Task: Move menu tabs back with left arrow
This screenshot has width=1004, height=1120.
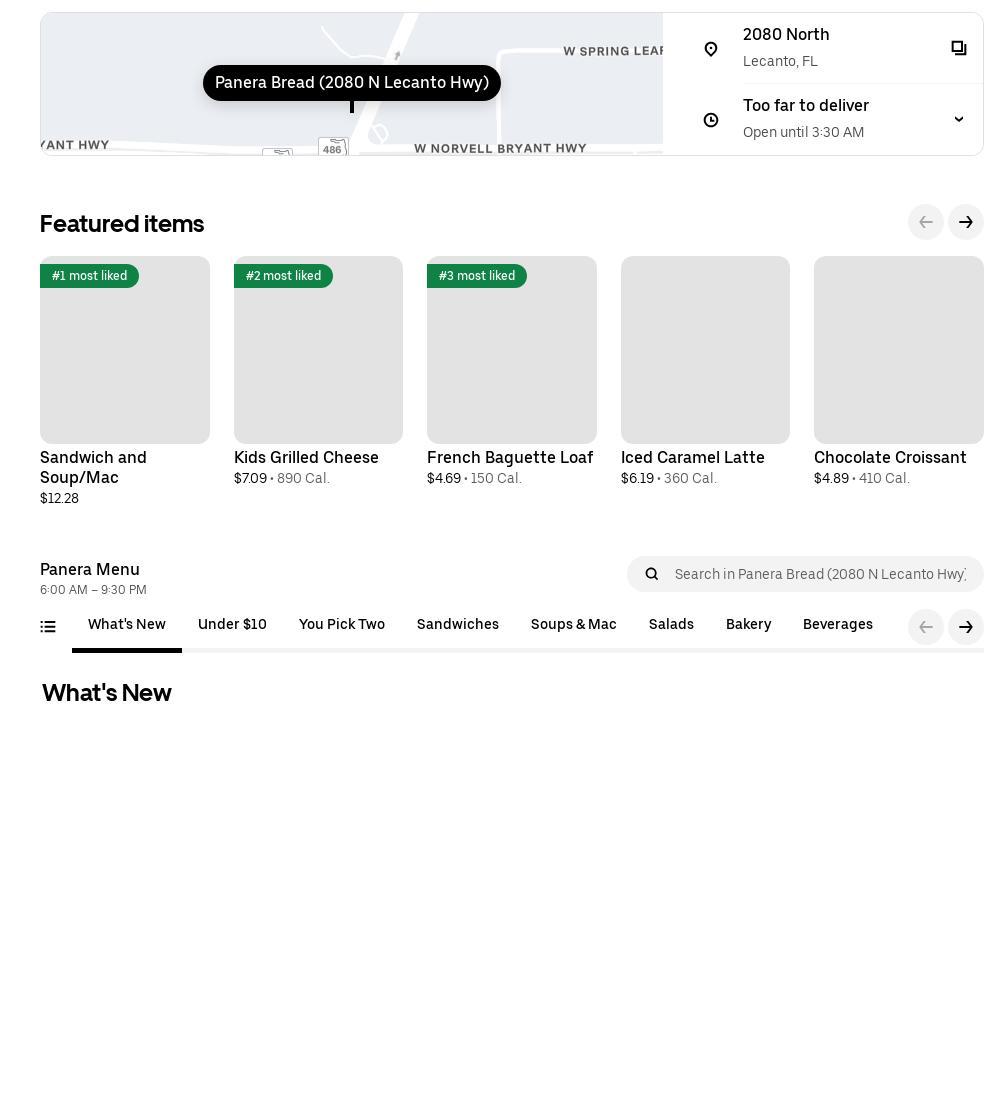Action: (925, 627)
